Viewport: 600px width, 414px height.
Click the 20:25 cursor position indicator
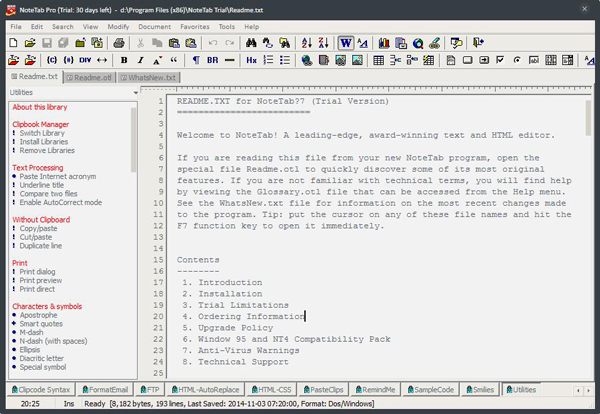click(x=30, y=404)
